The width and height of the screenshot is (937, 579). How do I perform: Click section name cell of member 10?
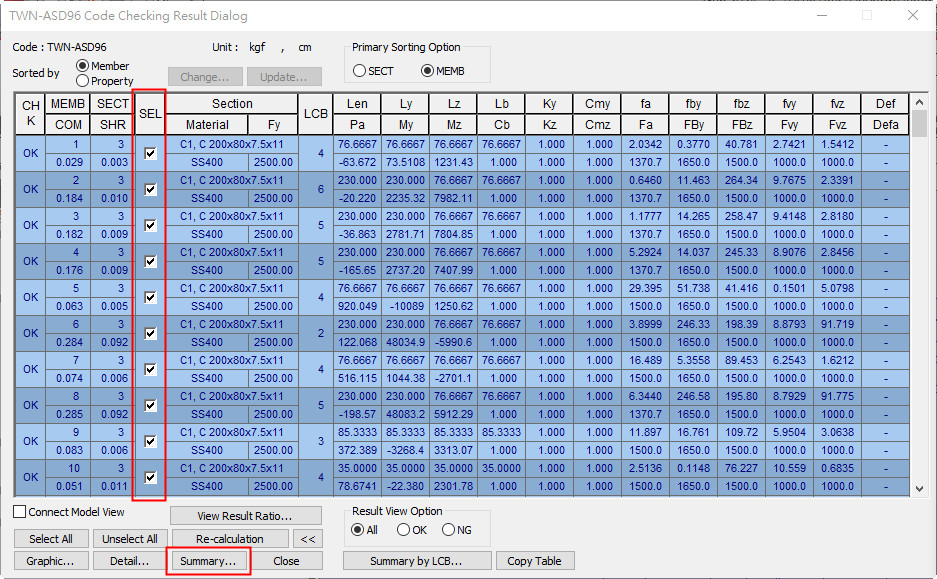coord(232,468)
